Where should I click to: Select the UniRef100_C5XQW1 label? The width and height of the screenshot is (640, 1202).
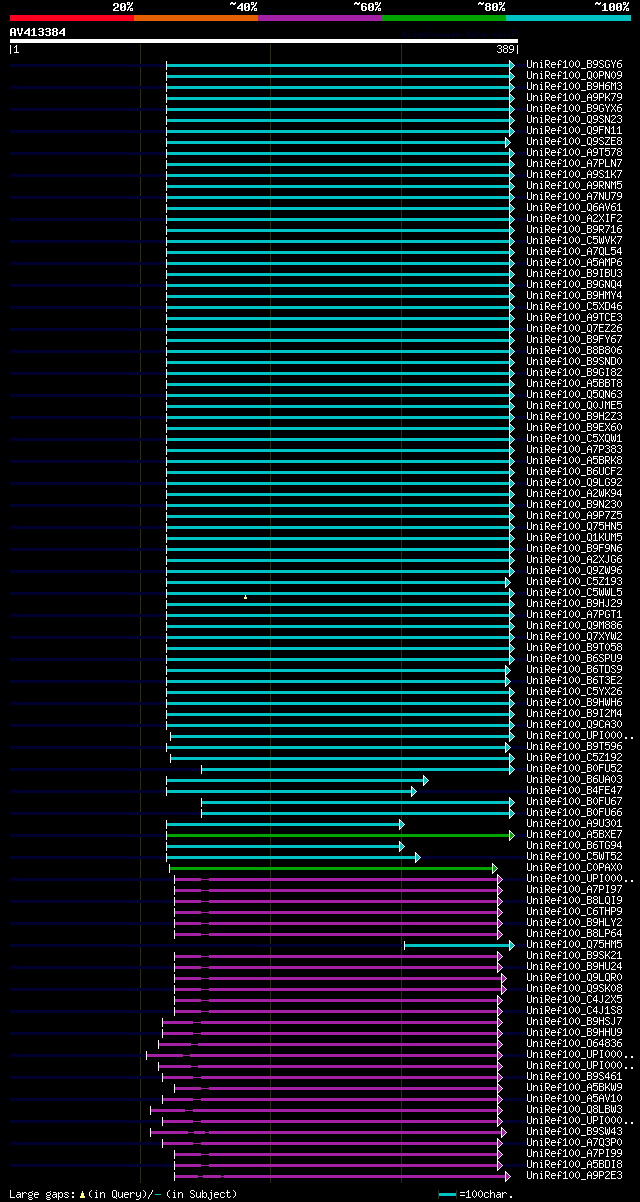tap(574, 438)
